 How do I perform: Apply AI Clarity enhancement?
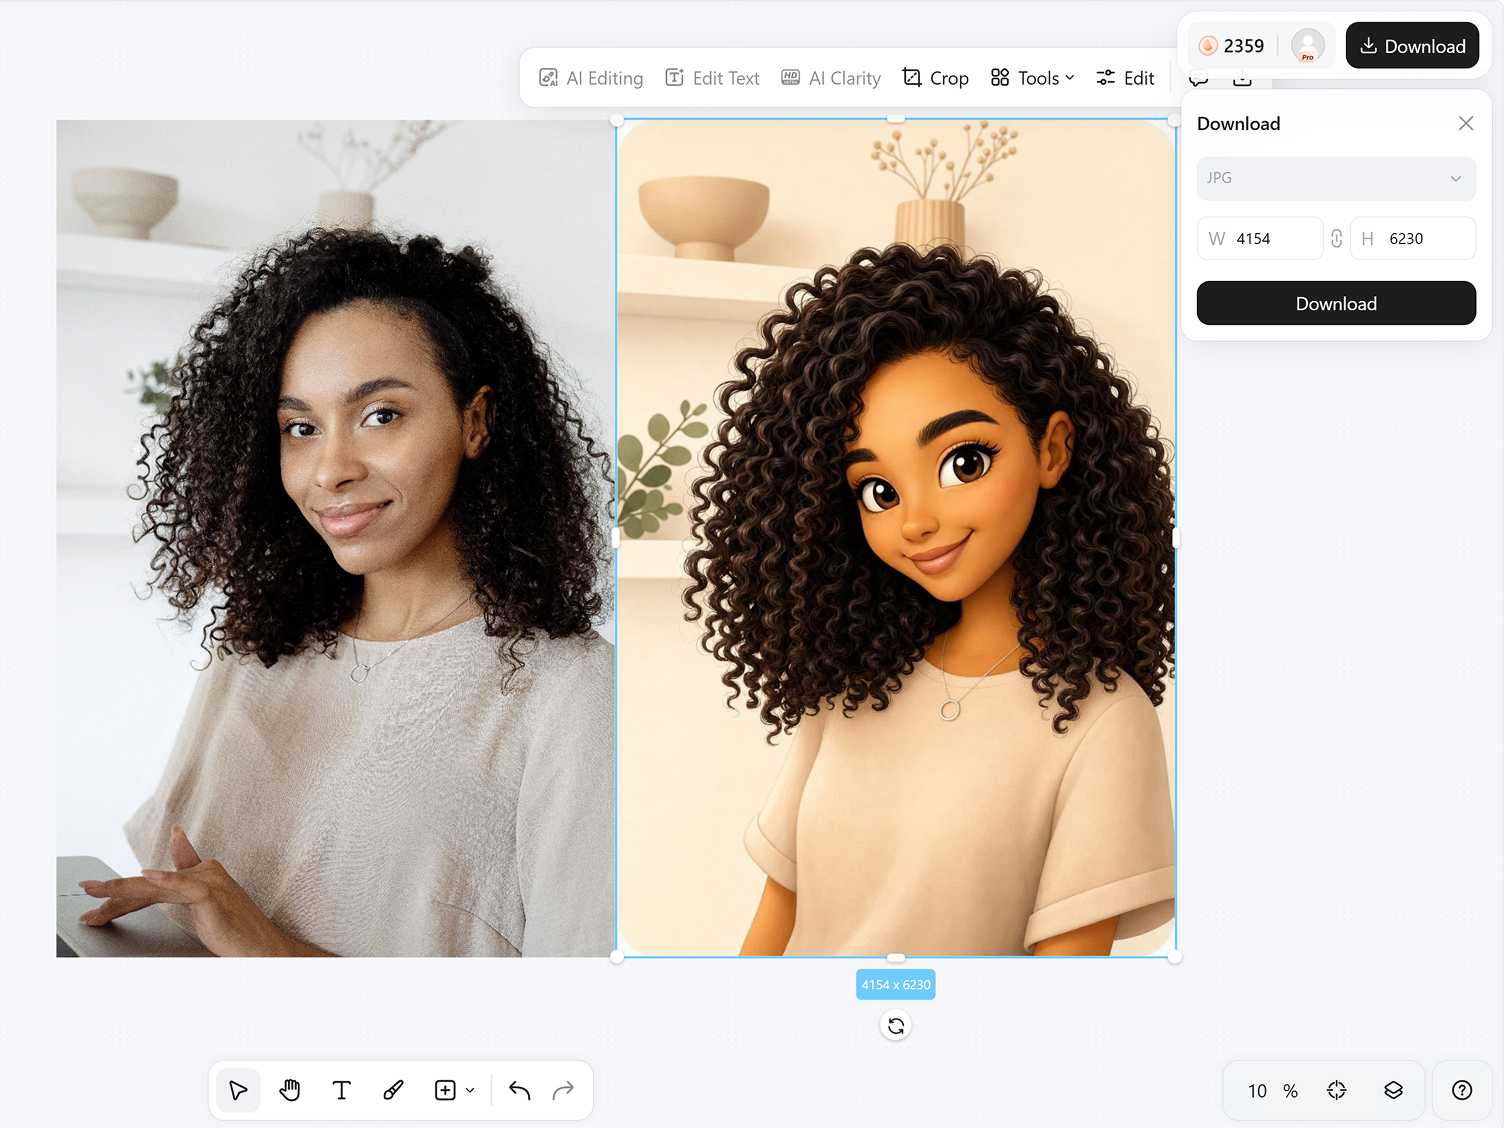point(831,78)
